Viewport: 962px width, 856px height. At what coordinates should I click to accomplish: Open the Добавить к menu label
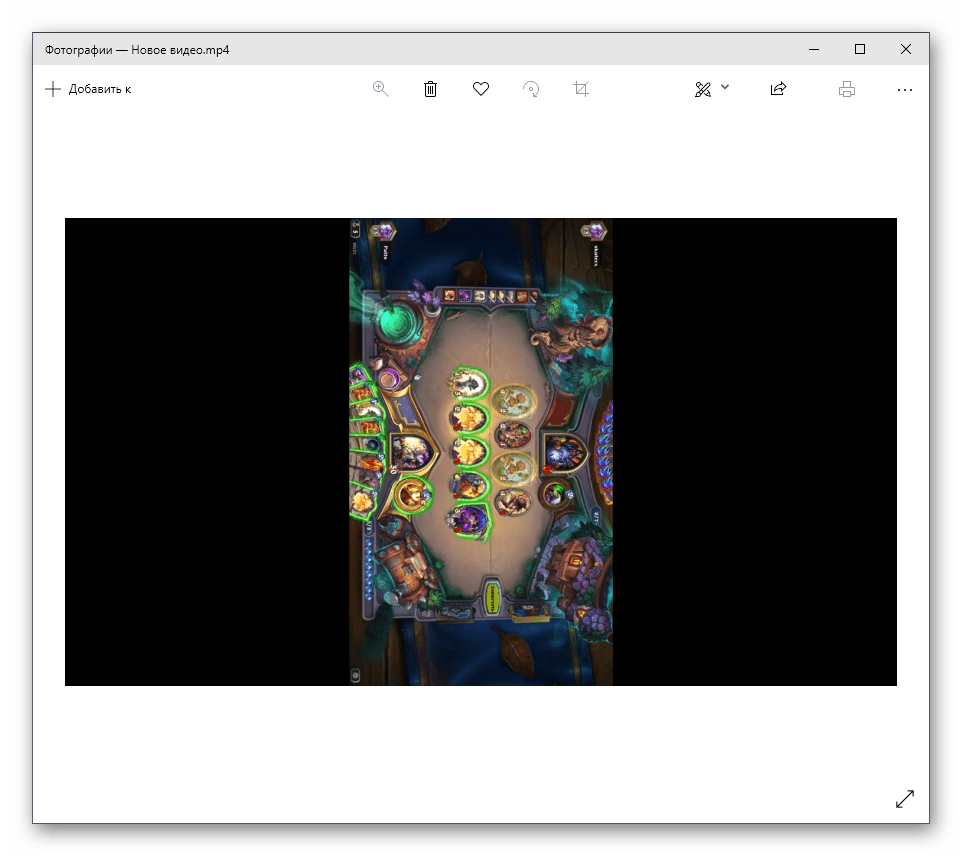pyautogui.click(x=100, y=89)
